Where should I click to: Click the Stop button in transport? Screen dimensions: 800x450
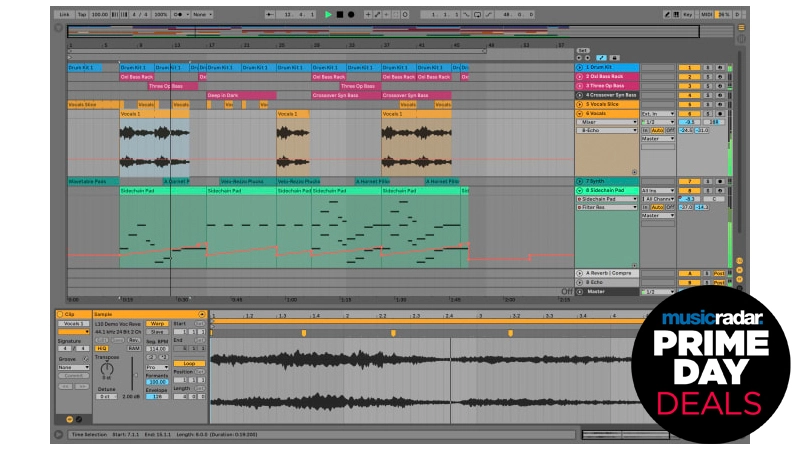tap(340, 15)
